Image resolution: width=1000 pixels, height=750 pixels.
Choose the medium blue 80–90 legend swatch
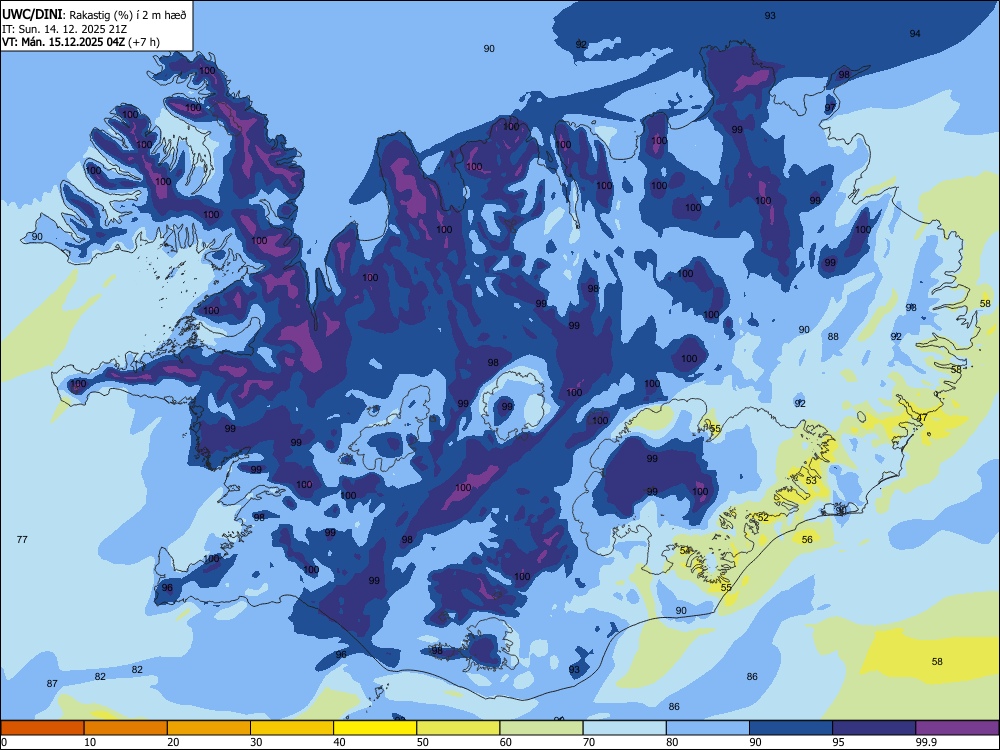point(707,728)
